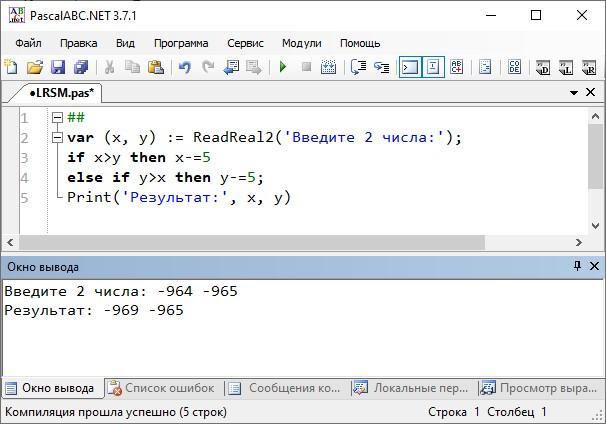Viewport: 606px width, 424px height.
Task: Format code with the document layout icon
Action: click(485, 67)
